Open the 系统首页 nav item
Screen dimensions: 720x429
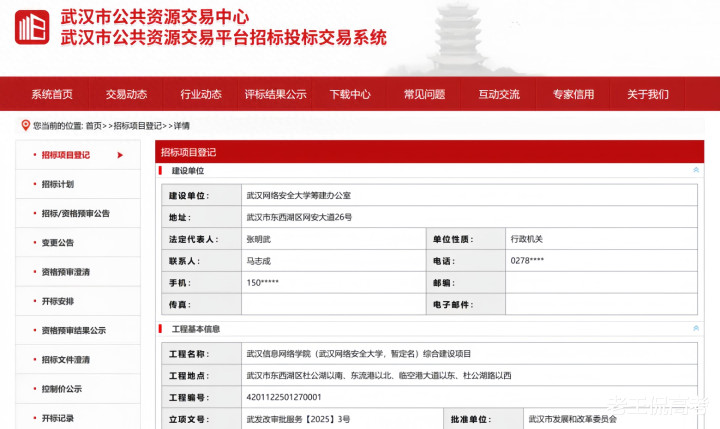[52, 94]
